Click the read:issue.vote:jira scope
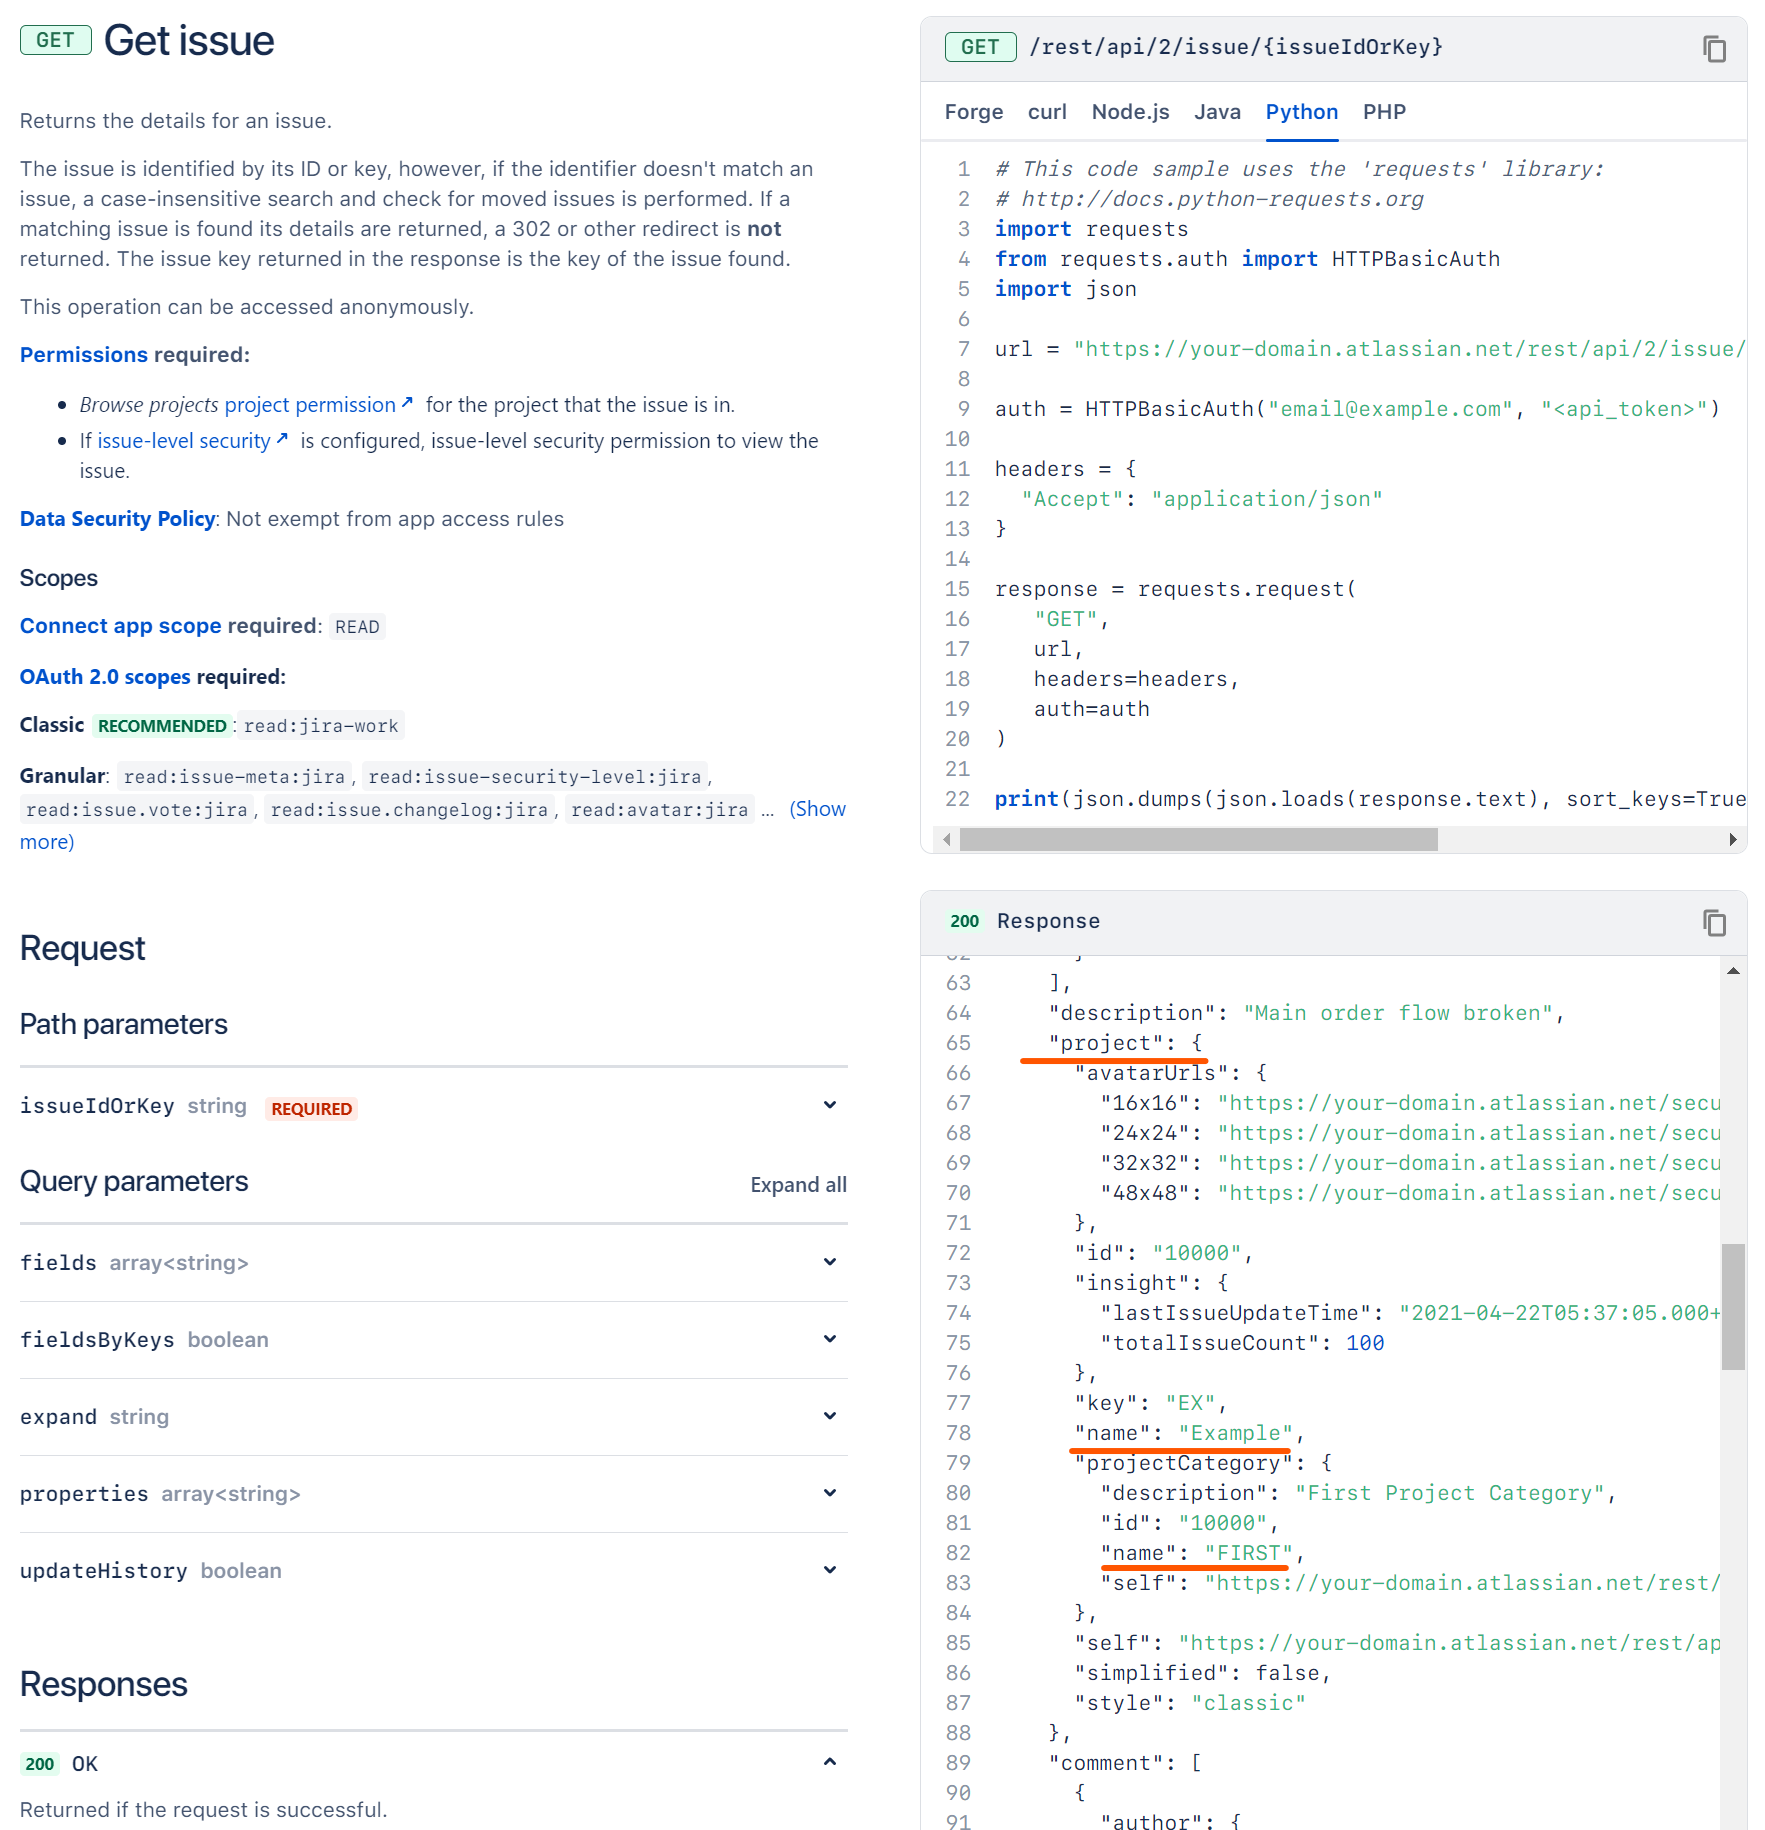 click(x=137, y=810)
